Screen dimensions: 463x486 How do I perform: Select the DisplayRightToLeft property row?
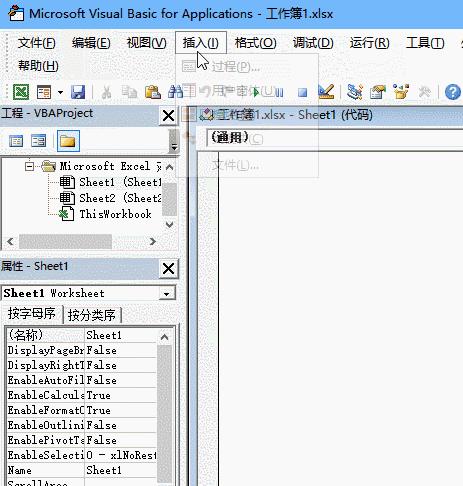tap(81, 365)
